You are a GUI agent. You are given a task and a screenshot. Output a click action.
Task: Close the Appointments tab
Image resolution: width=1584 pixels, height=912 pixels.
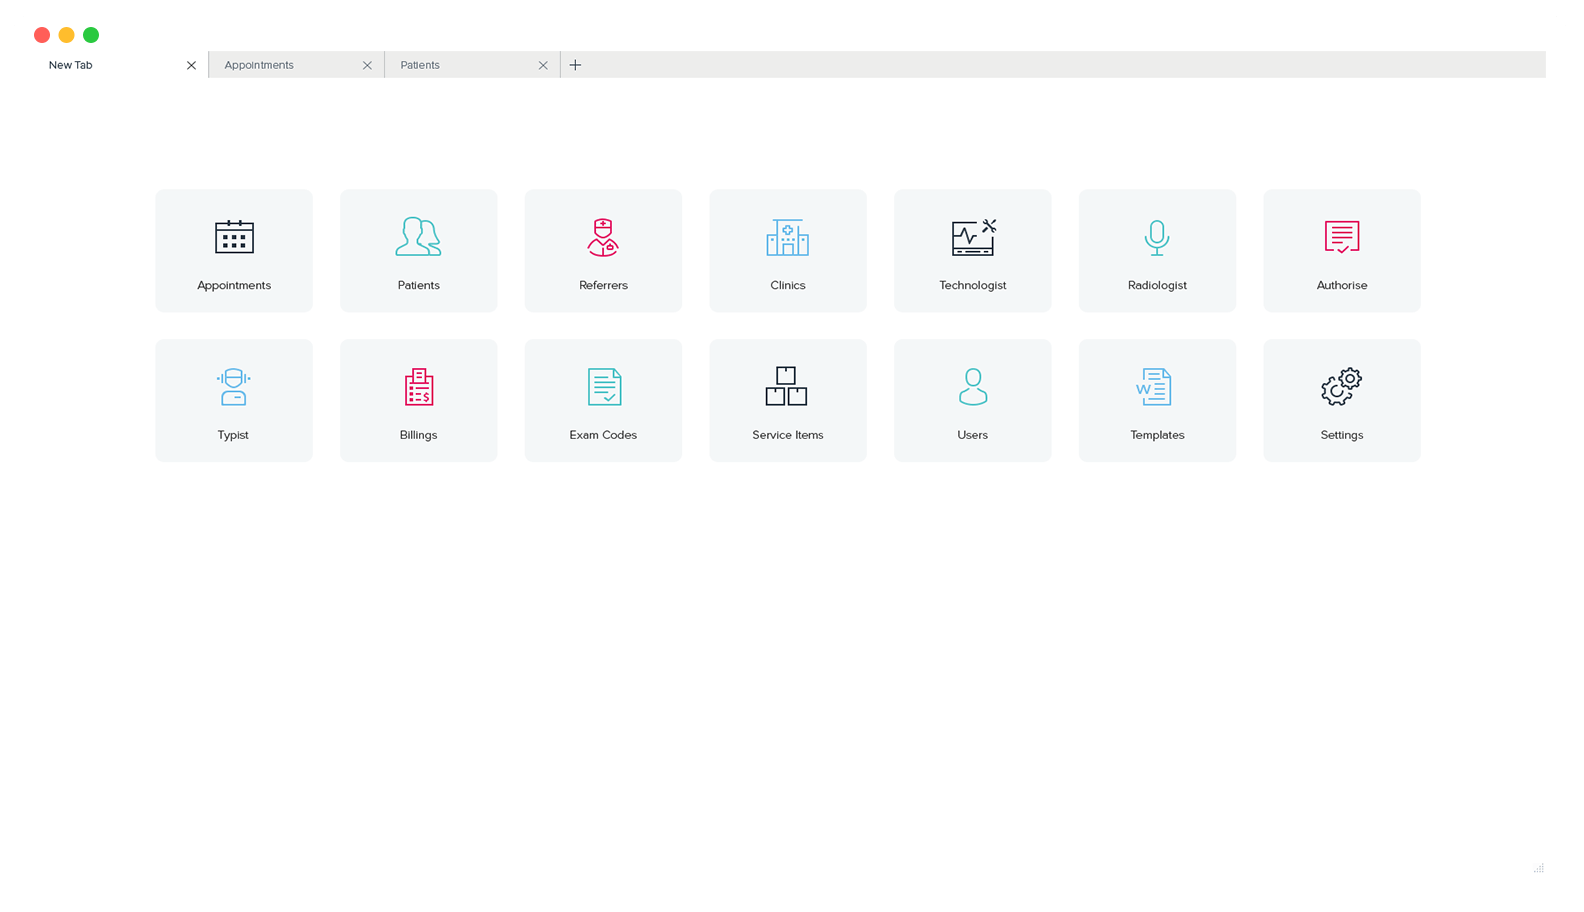coord(367,65)
